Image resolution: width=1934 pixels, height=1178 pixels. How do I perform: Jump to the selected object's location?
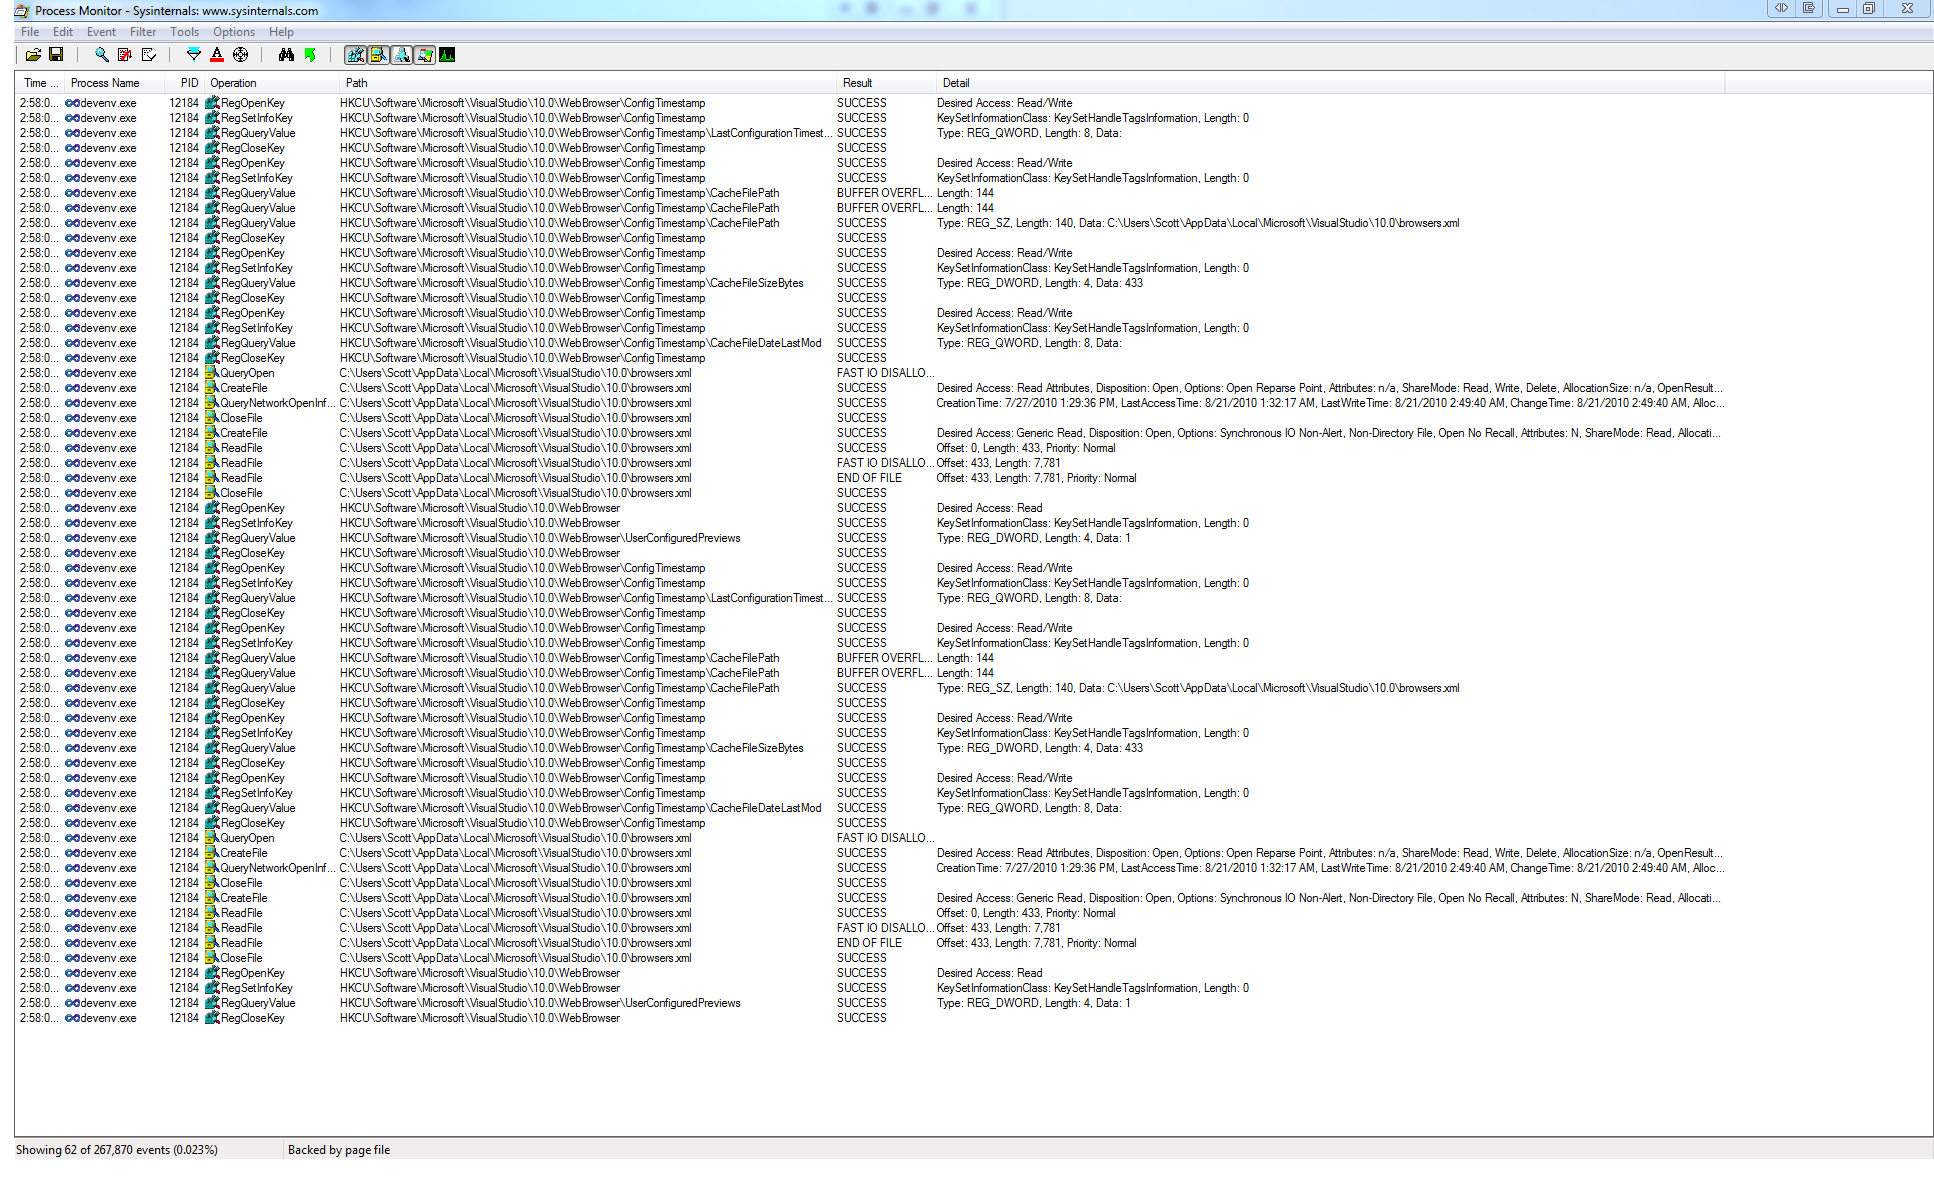tap(311, 55)
